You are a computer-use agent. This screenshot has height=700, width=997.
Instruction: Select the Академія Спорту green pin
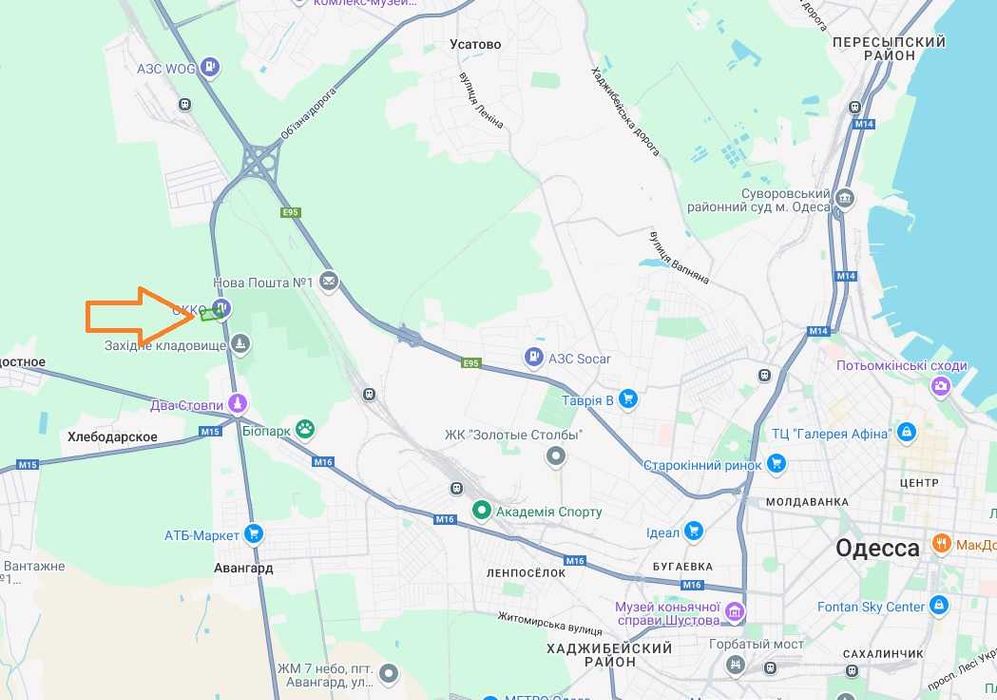pyautogui.click(x=481, y=510)
